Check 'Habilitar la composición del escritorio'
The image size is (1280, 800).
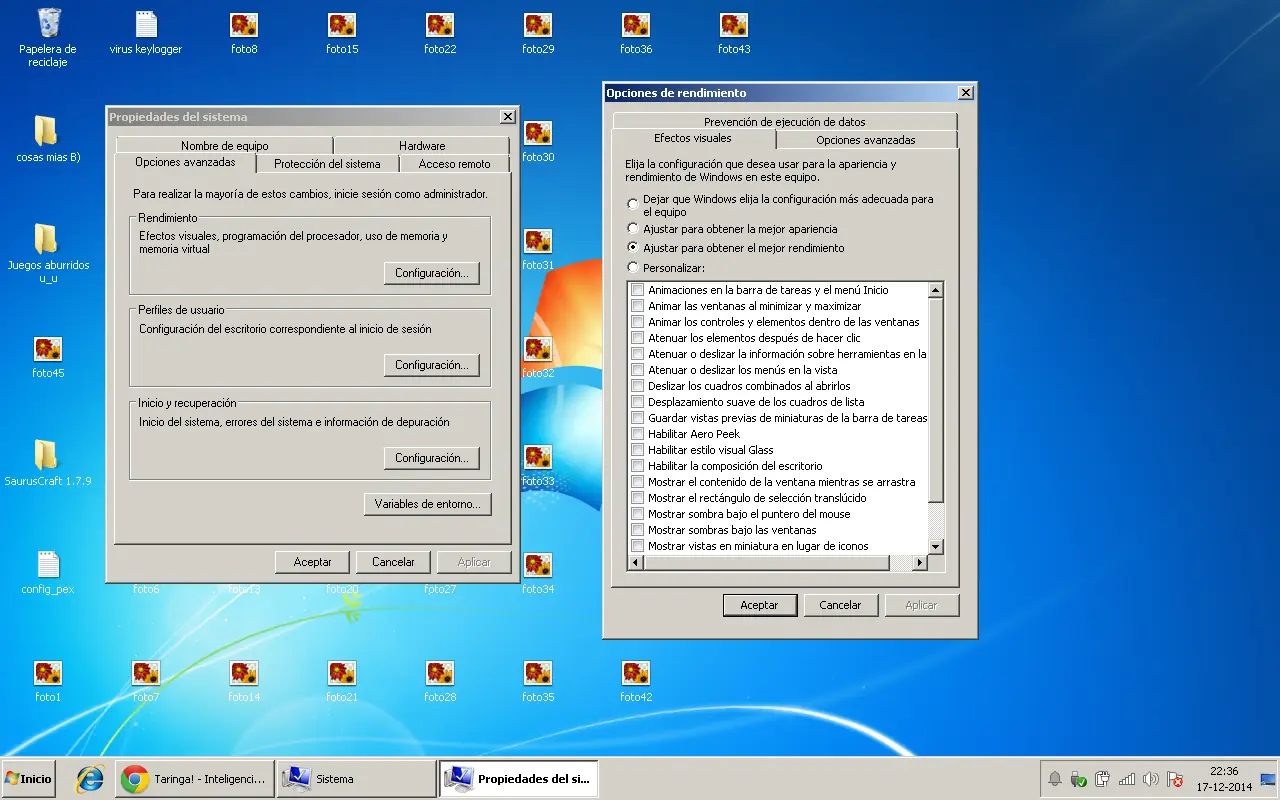coord(637,466)
